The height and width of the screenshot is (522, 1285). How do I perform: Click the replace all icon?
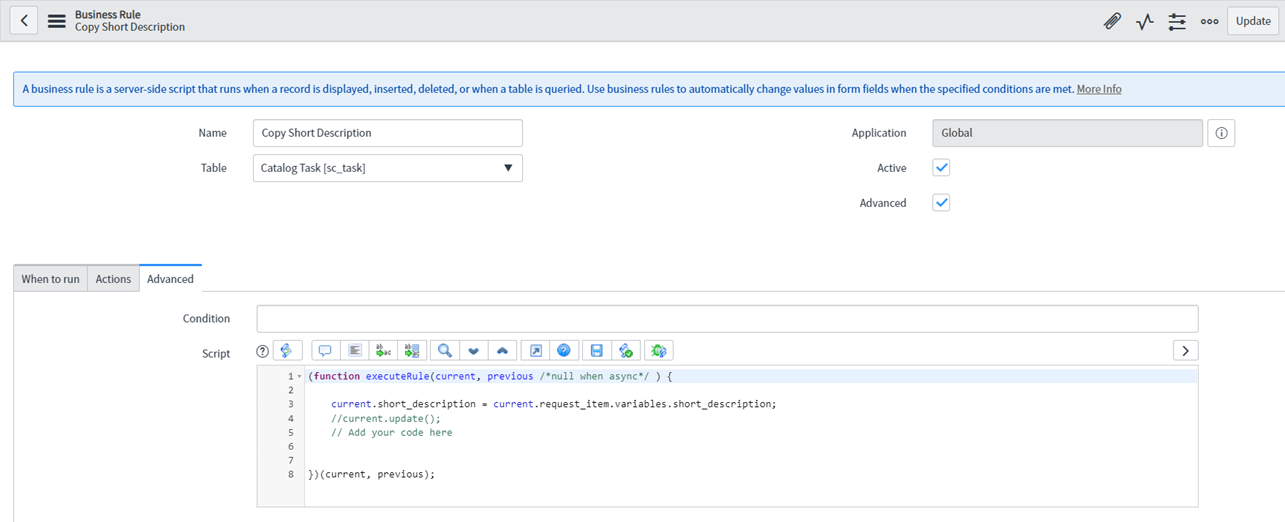click(412, 351)
